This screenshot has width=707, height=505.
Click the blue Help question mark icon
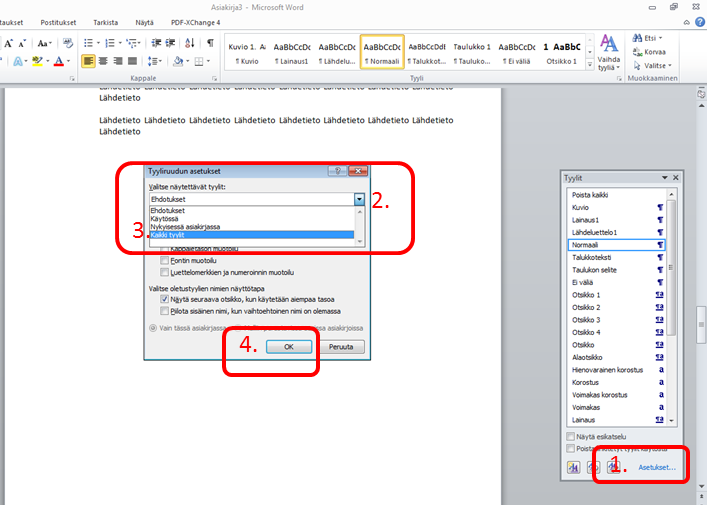[x=700, y=22]
